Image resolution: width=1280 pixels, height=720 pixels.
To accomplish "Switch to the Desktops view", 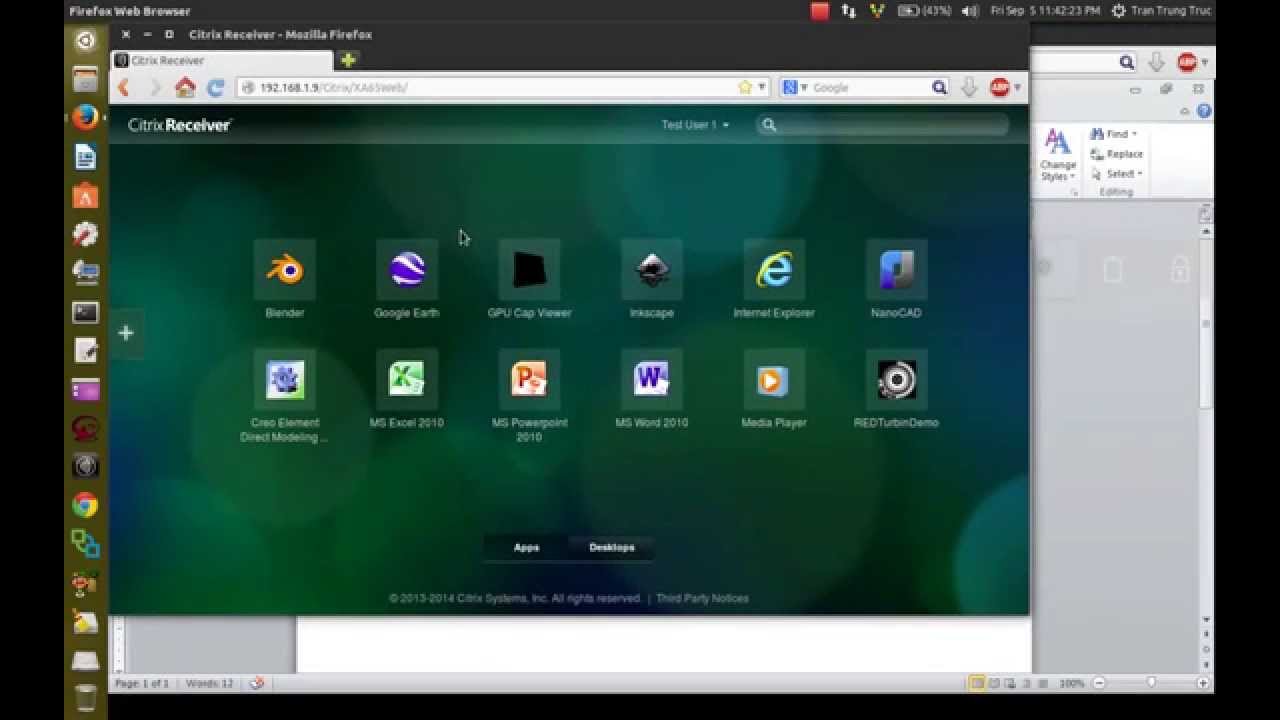I will point(611,547).
